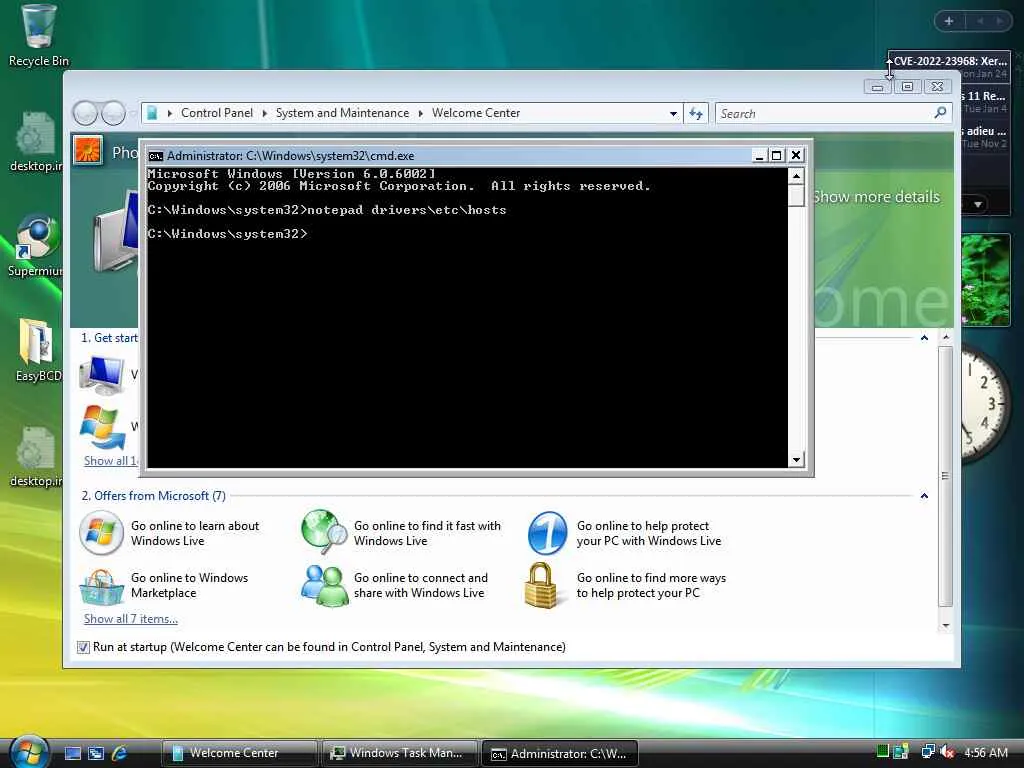Click the Welcome Center taskbar button
Viewport: 1024px width, 768px height.
(239, 753)
